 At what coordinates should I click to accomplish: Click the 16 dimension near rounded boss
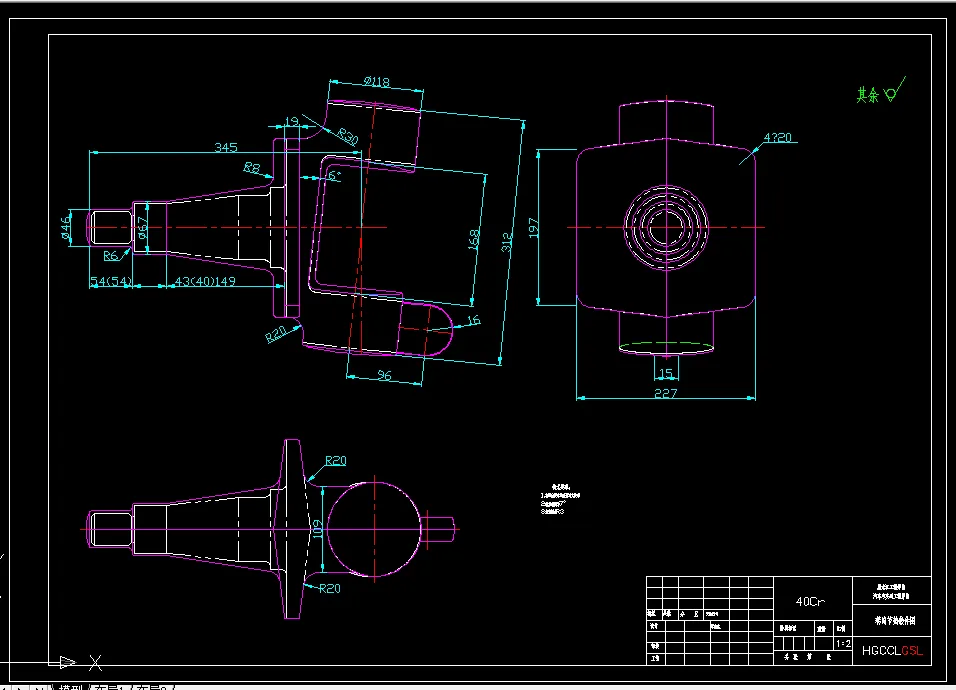click(474, 321)
